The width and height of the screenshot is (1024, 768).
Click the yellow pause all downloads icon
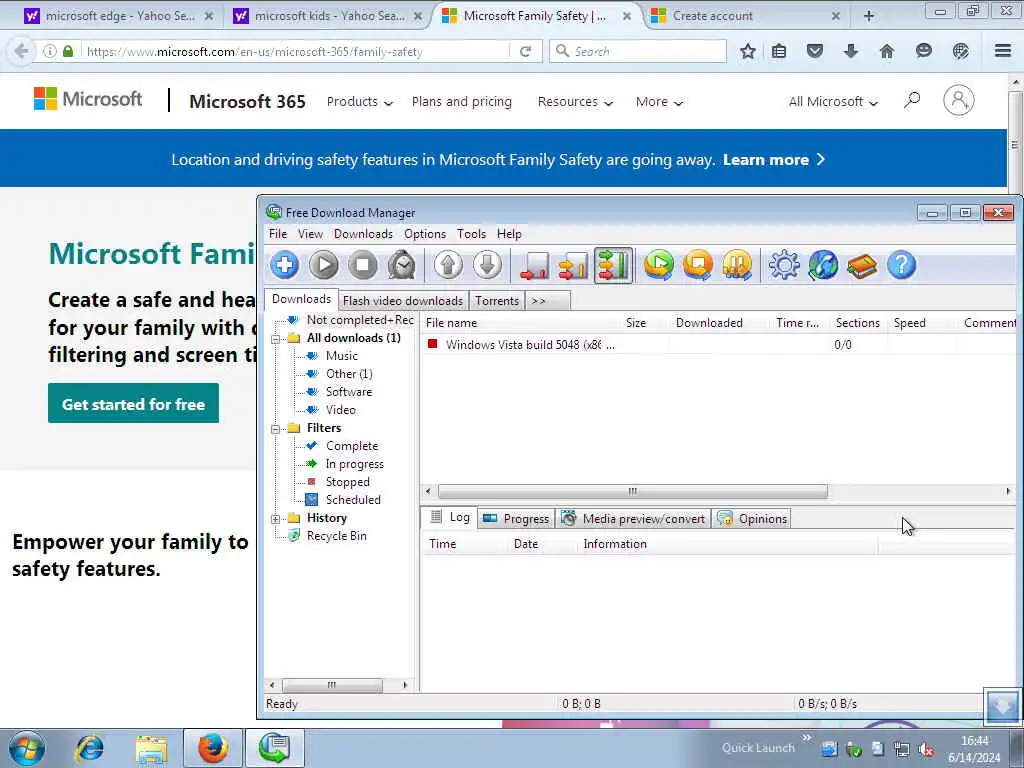(737, 265)
